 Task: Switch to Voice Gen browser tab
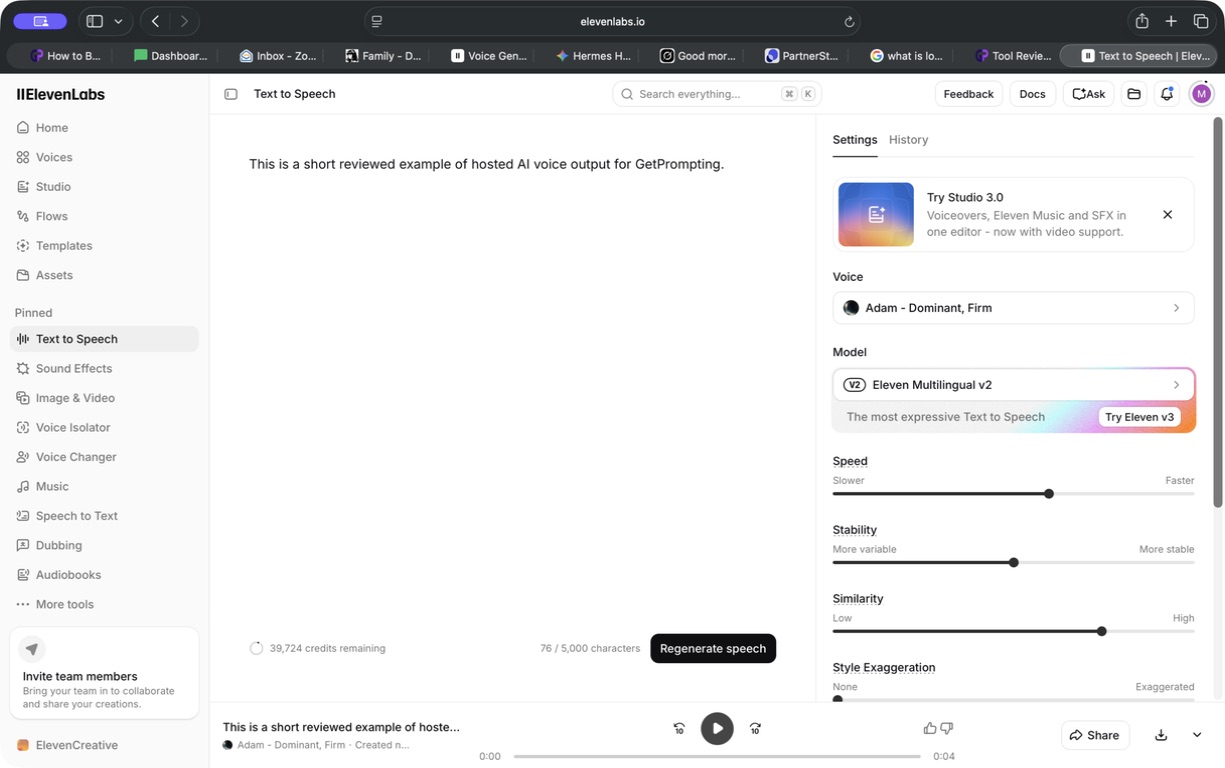point(489,56)
